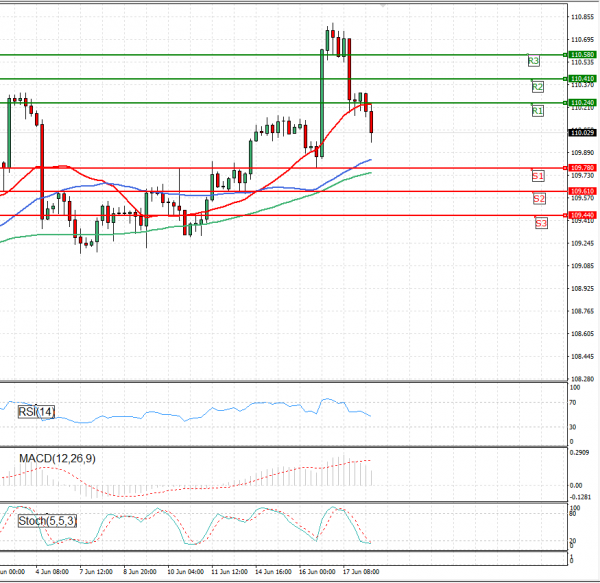Click the green 110.410 price tag
Image resolution: width=600 pixels, height=583 pixels.
582,78
